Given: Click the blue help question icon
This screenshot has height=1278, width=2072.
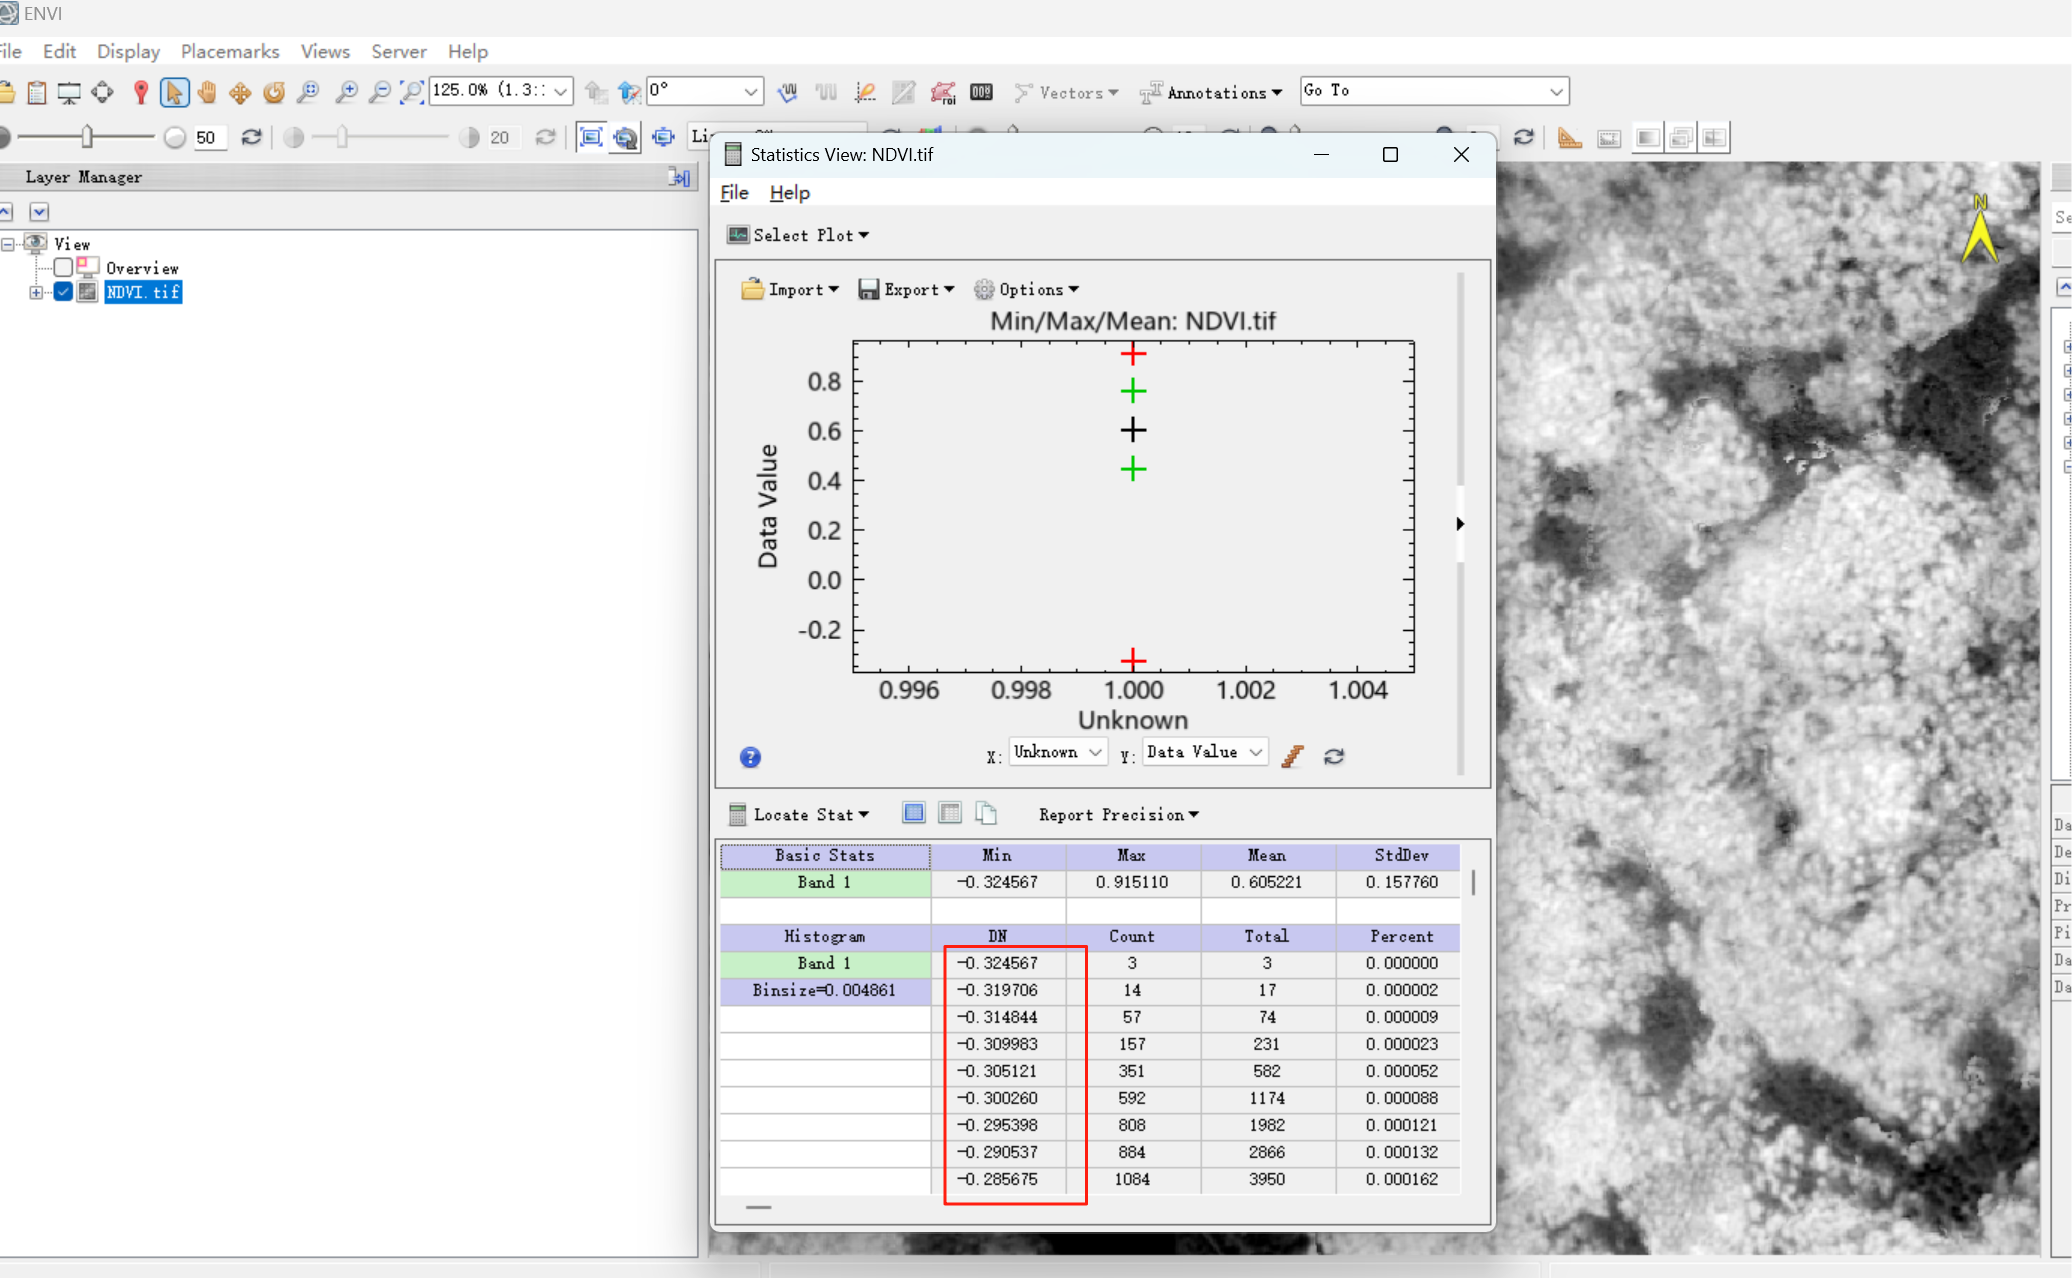Looking at the screenshot, I should pyautogui.click(x=750, y=757).
